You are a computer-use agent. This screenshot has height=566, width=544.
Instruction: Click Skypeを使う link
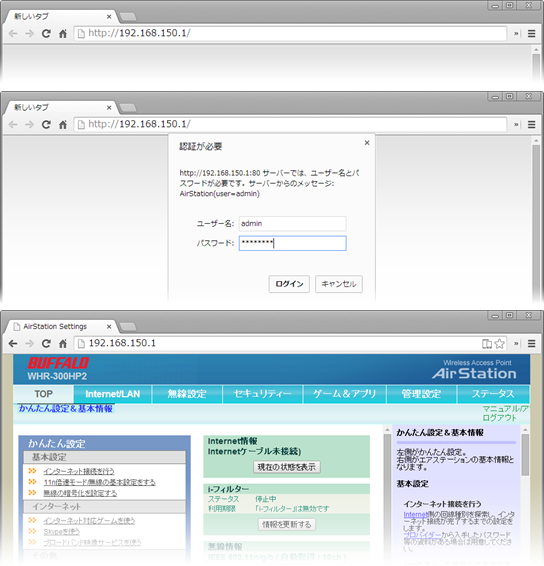pos(61,532)
